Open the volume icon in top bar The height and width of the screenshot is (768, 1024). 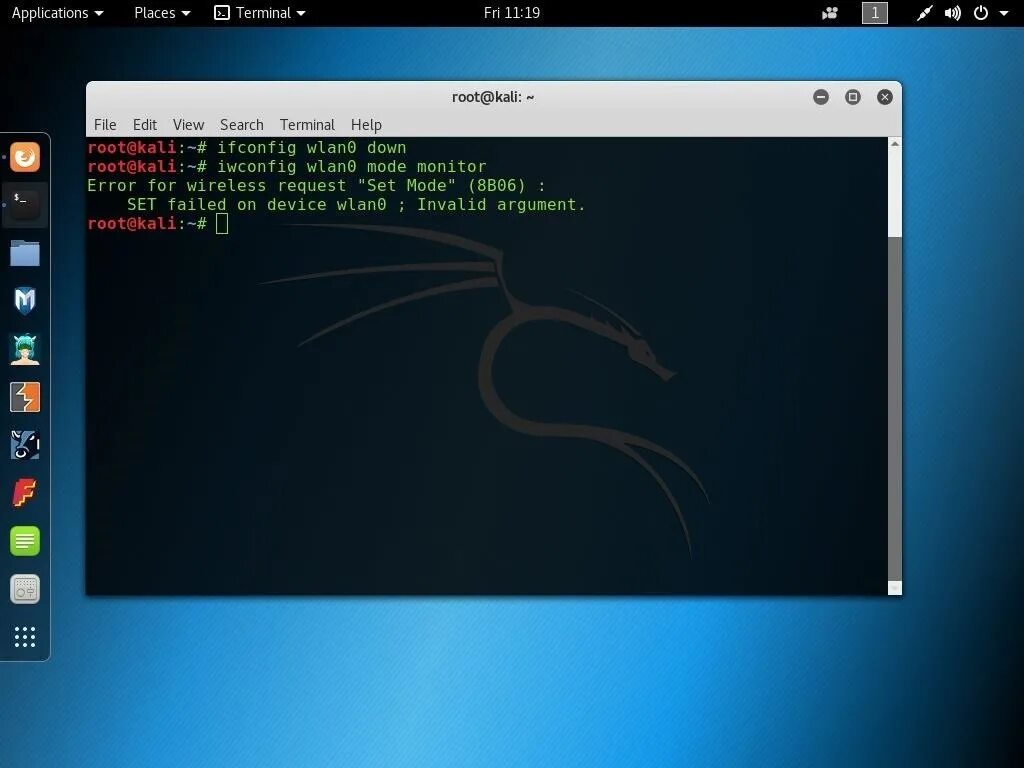coord(953,13)
